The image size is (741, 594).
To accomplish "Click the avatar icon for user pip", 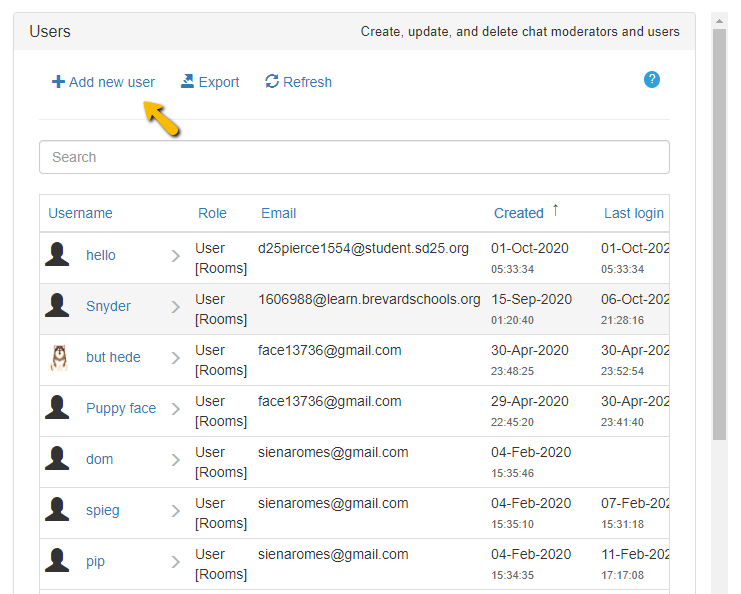I will tap(58, 562).
